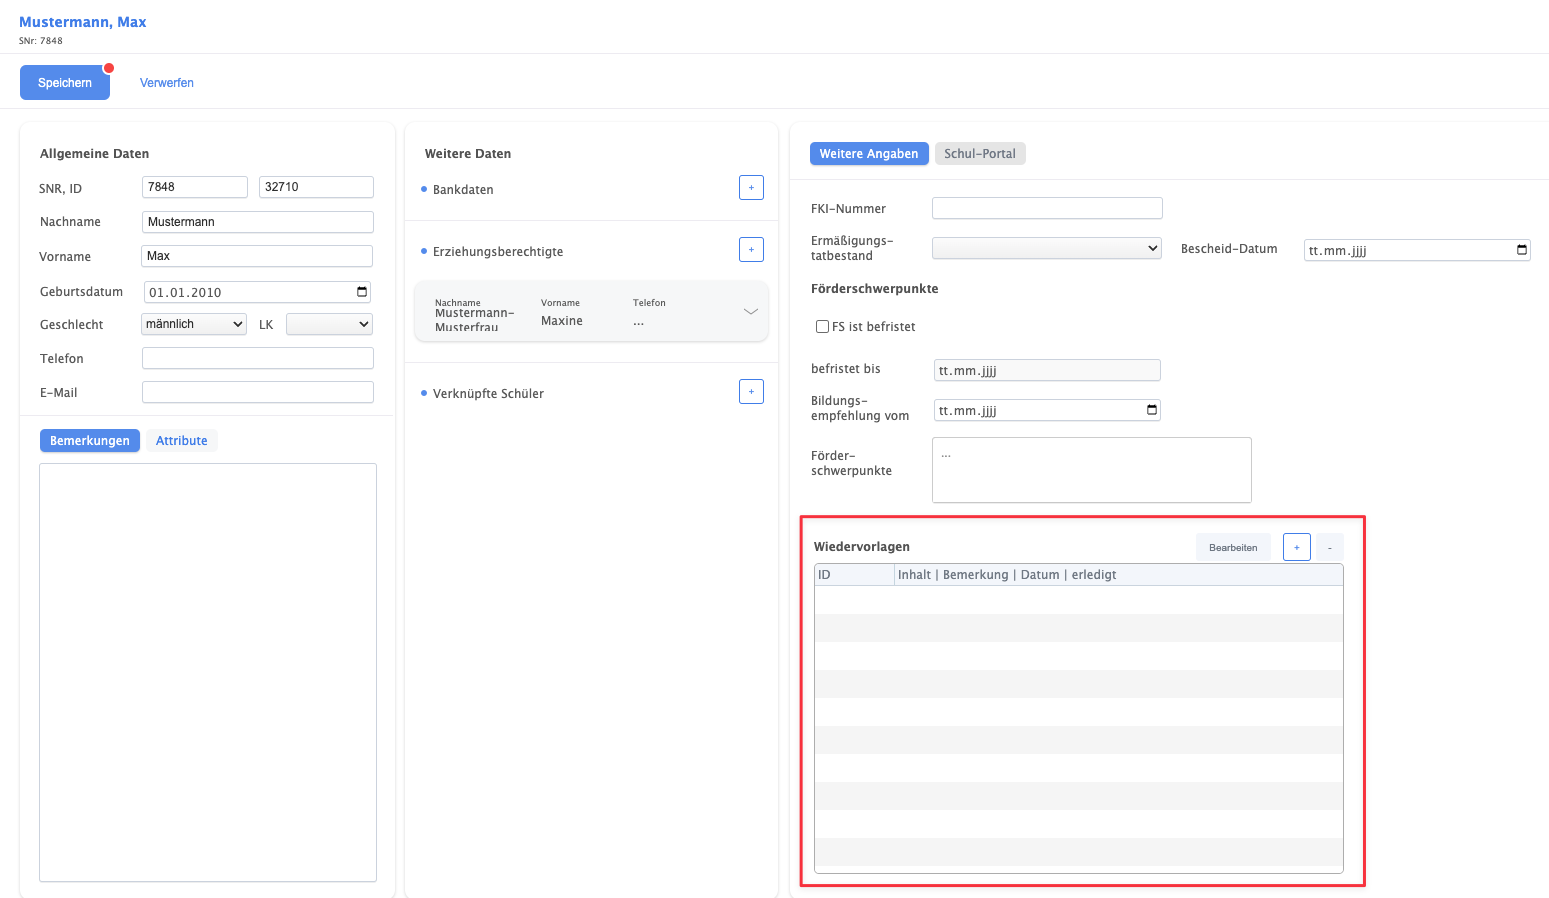Click the Bearbeiten button in Wiedervorlagen
The height and width of the screenshot is (898, 1549).
(1232, 547)
